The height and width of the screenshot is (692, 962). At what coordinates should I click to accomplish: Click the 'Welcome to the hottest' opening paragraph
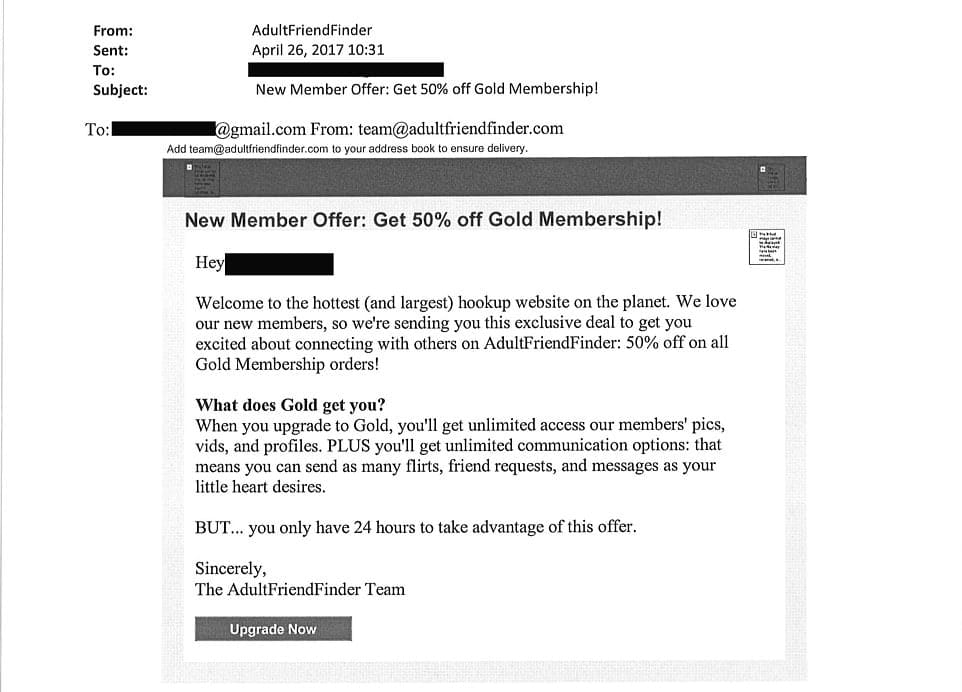click(x=465, y=333)
